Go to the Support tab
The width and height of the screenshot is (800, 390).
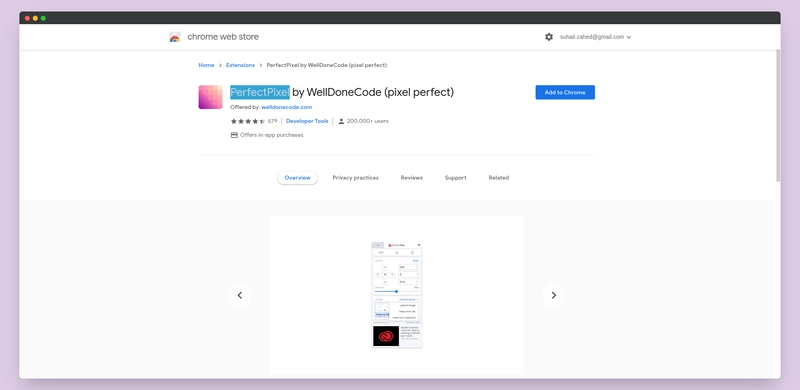pyautogui.click(x=456, y=178)
